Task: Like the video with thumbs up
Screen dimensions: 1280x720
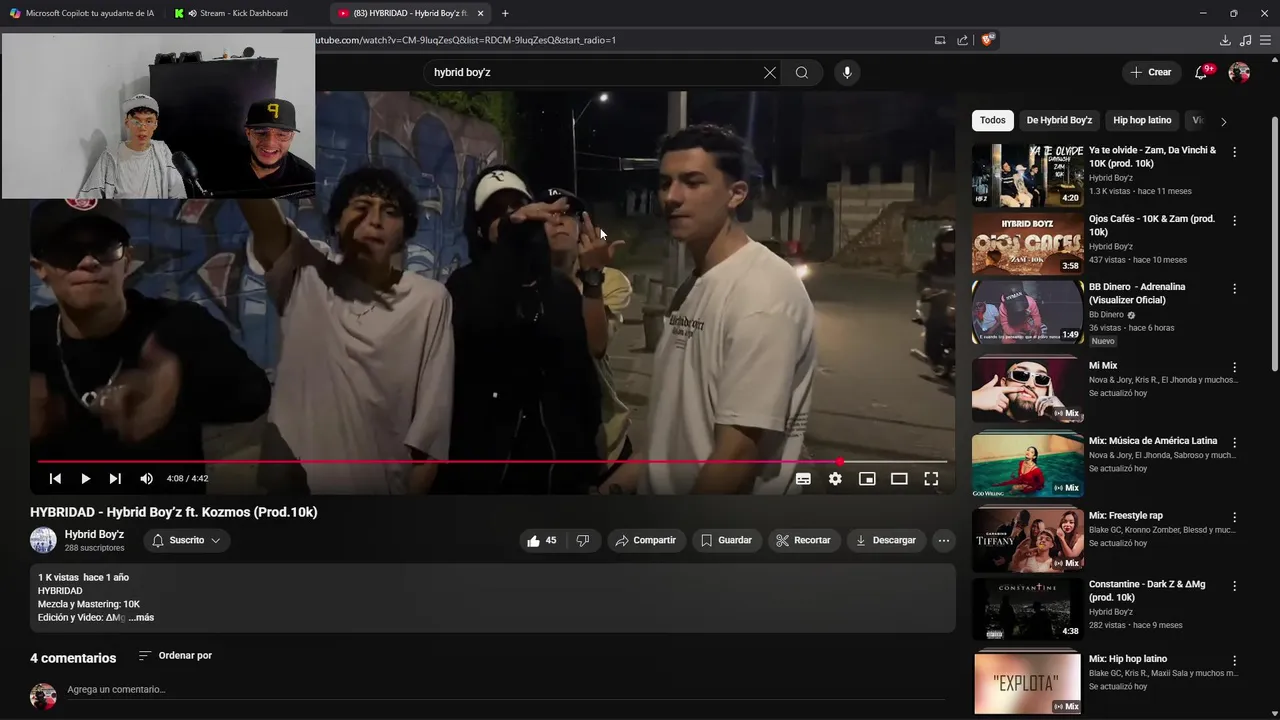Action: click(543, 540)
